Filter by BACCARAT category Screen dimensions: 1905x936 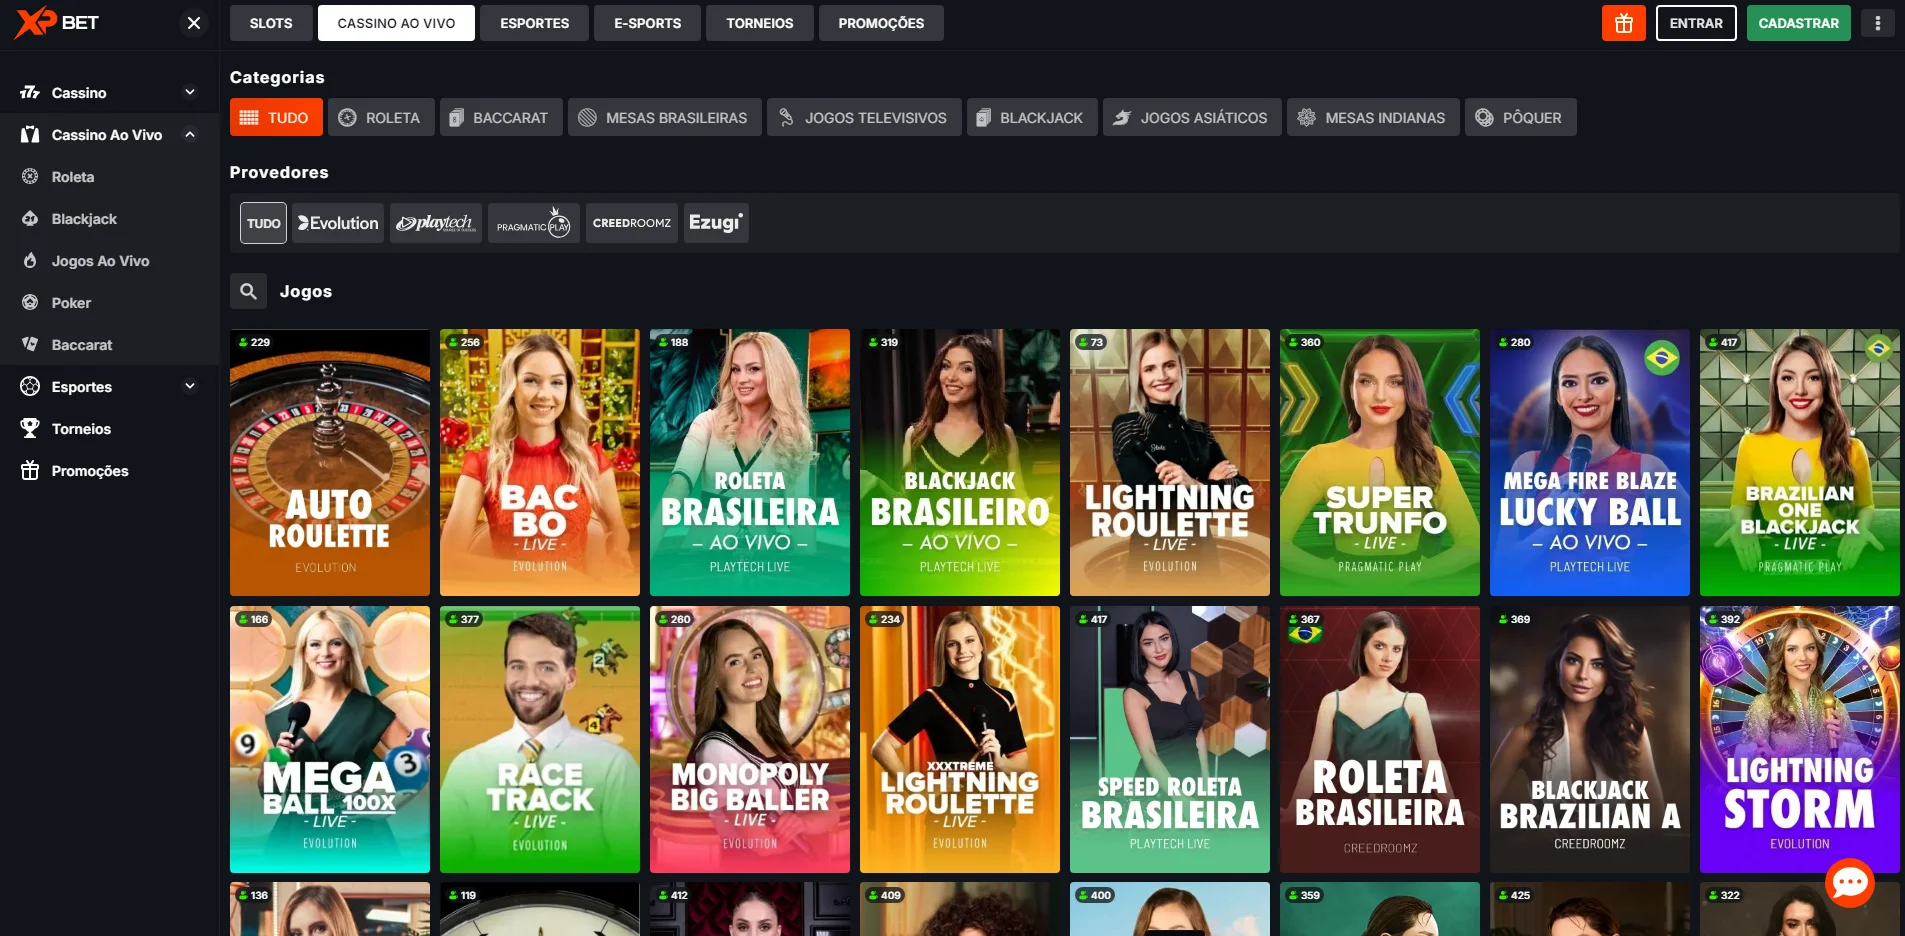coord(499,117)
